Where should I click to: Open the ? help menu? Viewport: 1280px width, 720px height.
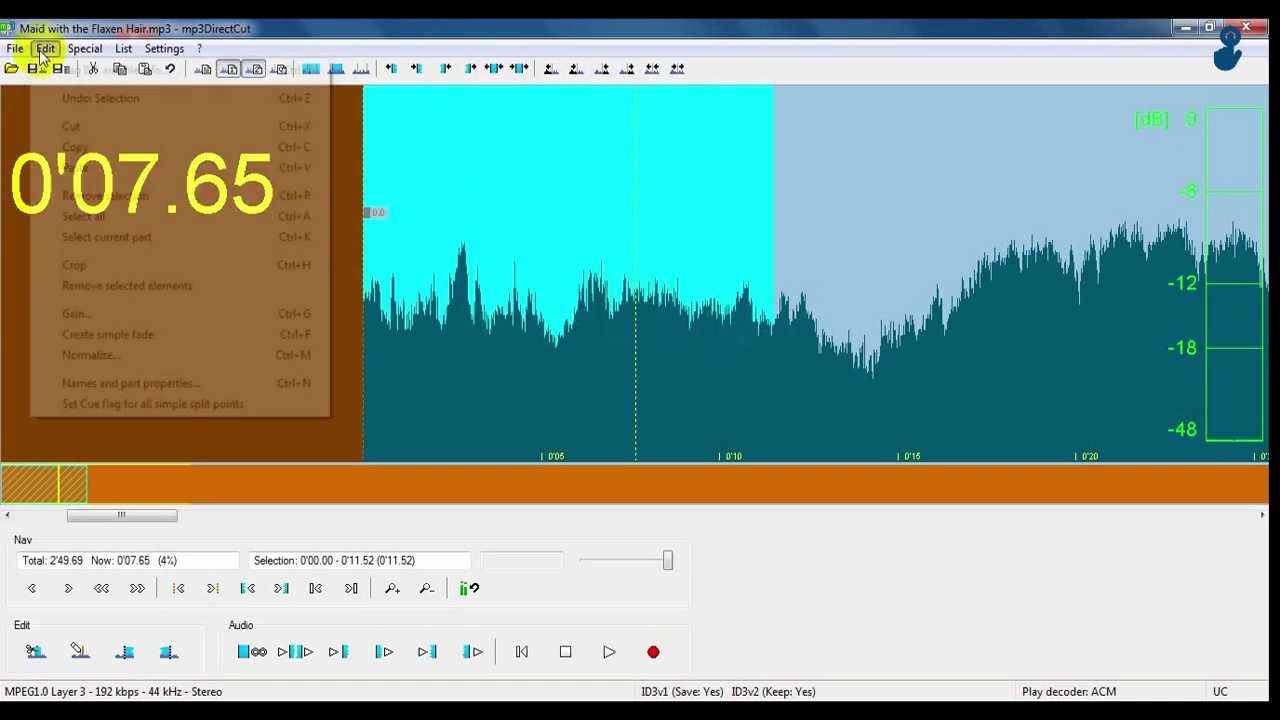tap(199, 48)
